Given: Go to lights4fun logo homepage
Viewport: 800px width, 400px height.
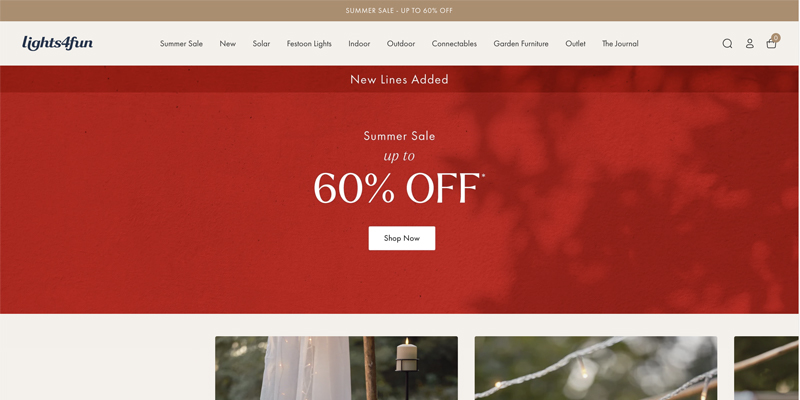Looking at the screenshot, I should (x=57, y=43).
